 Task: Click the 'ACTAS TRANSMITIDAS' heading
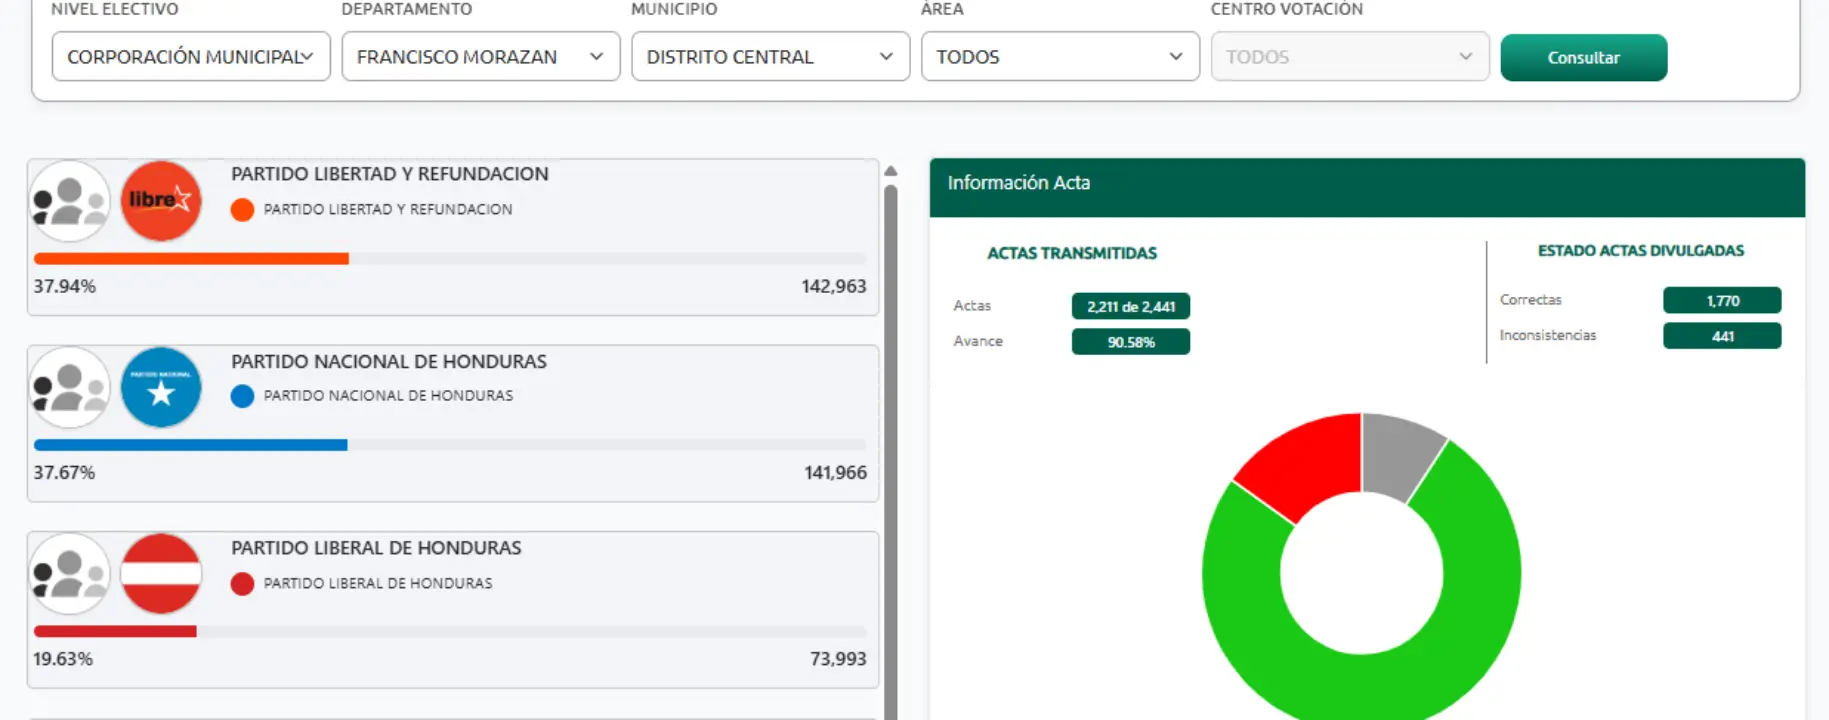(1072, 254)
